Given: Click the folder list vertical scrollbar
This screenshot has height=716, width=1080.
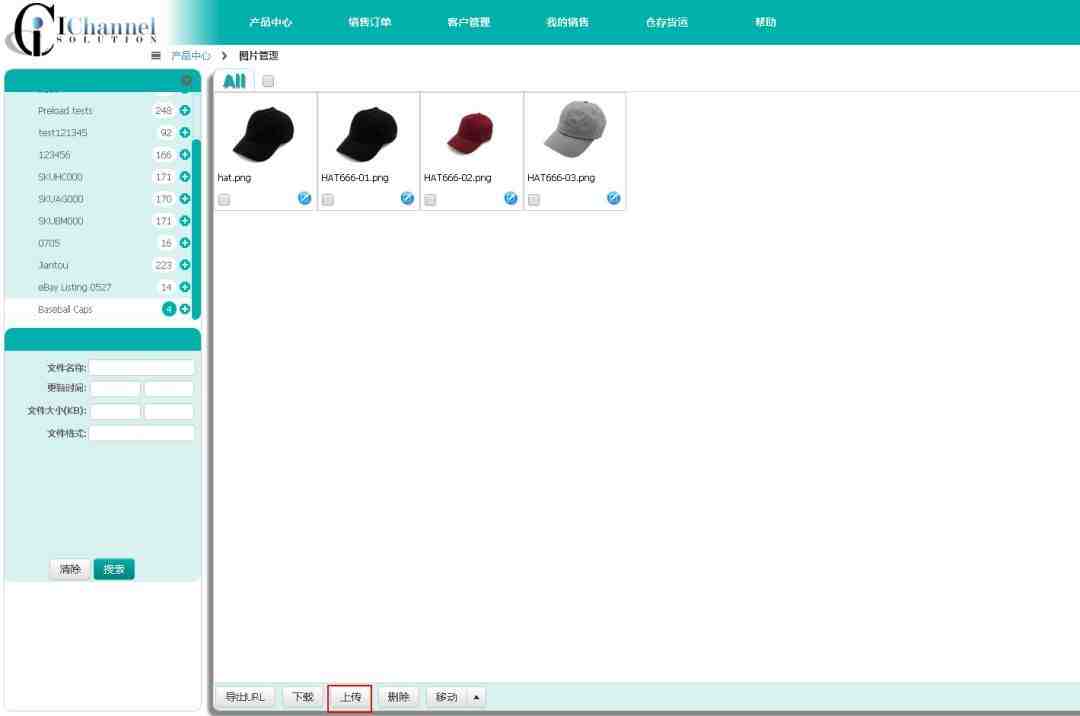Looking at the screenshot, I should pos(196,229).
